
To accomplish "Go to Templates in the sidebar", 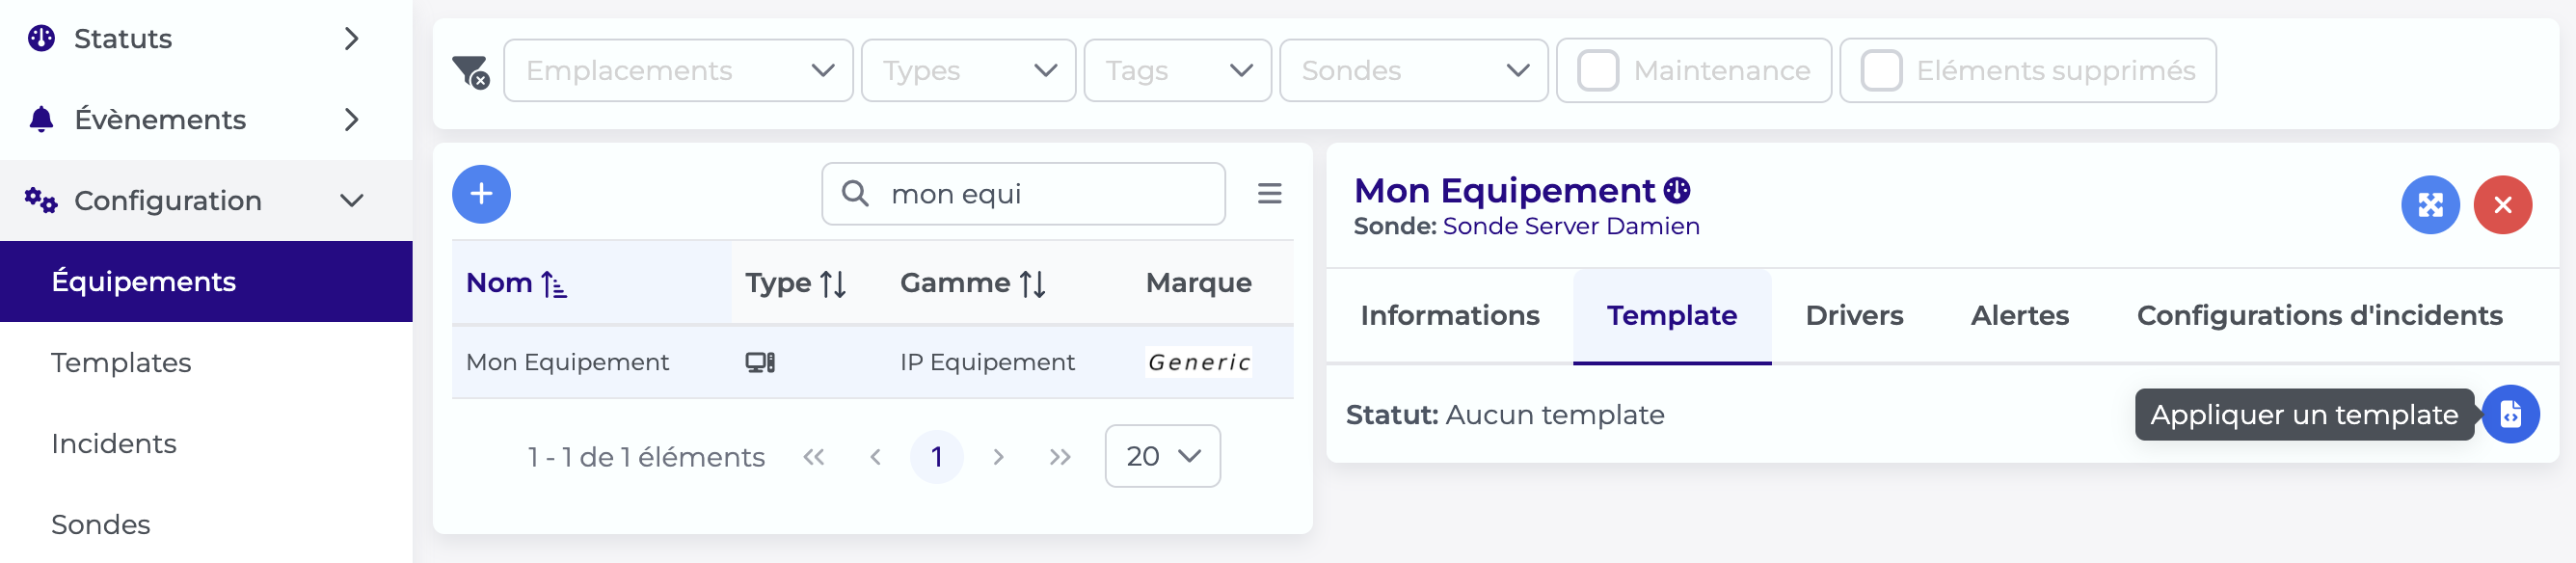I will [x=121, y=363].
